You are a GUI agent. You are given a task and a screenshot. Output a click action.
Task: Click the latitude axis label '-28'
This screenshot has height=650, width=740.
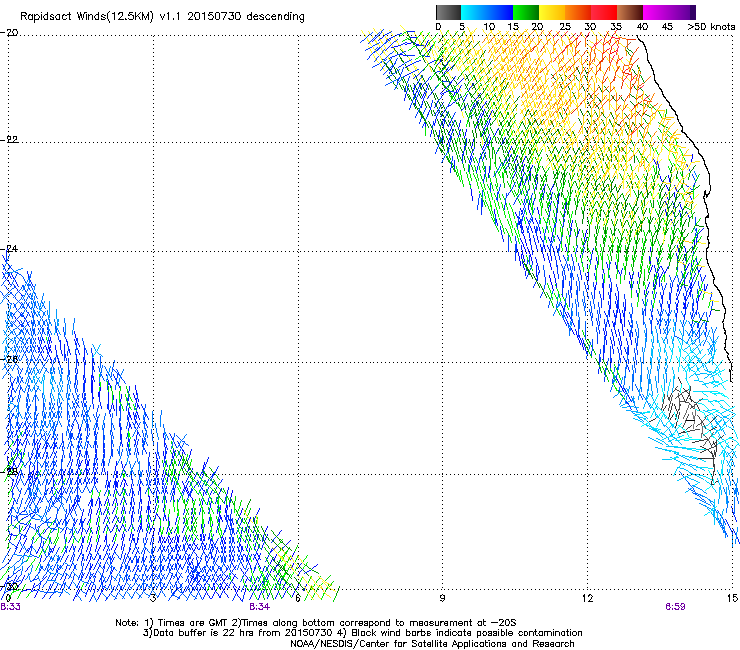point(10,471)
